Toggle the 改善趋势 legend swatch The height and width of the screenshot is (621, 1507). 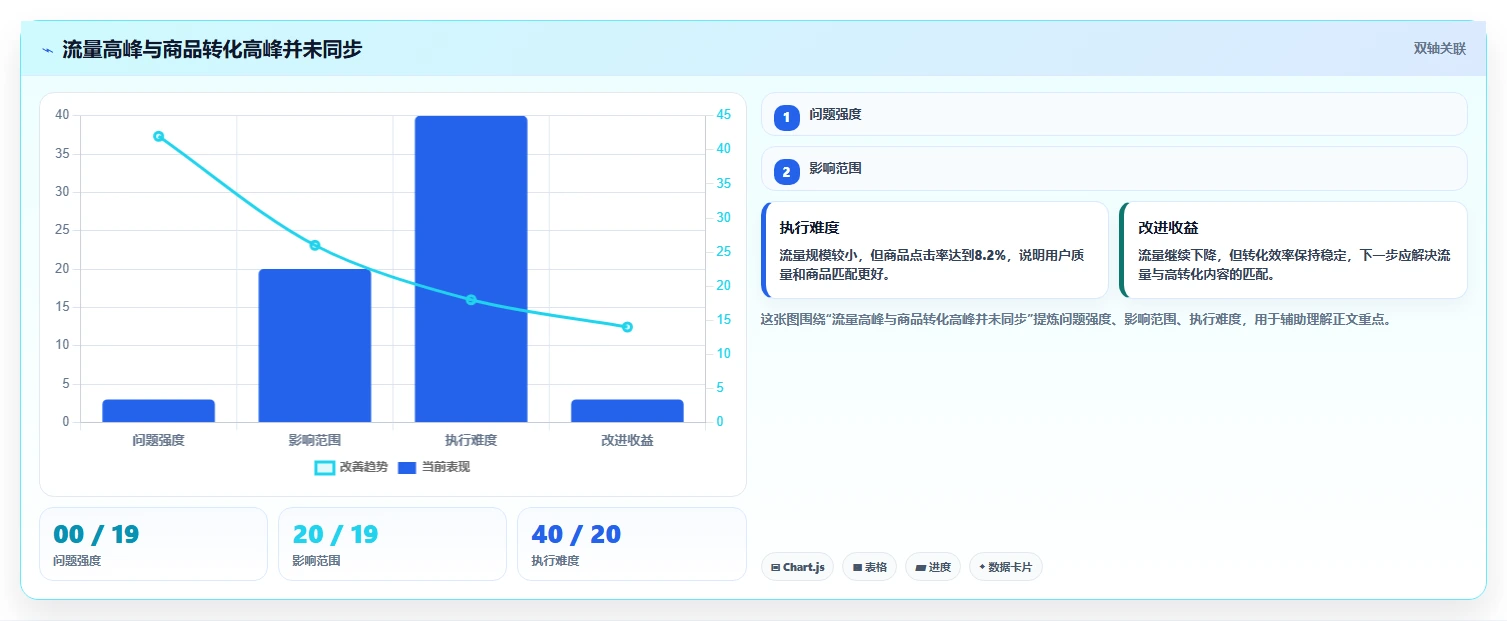324,468
